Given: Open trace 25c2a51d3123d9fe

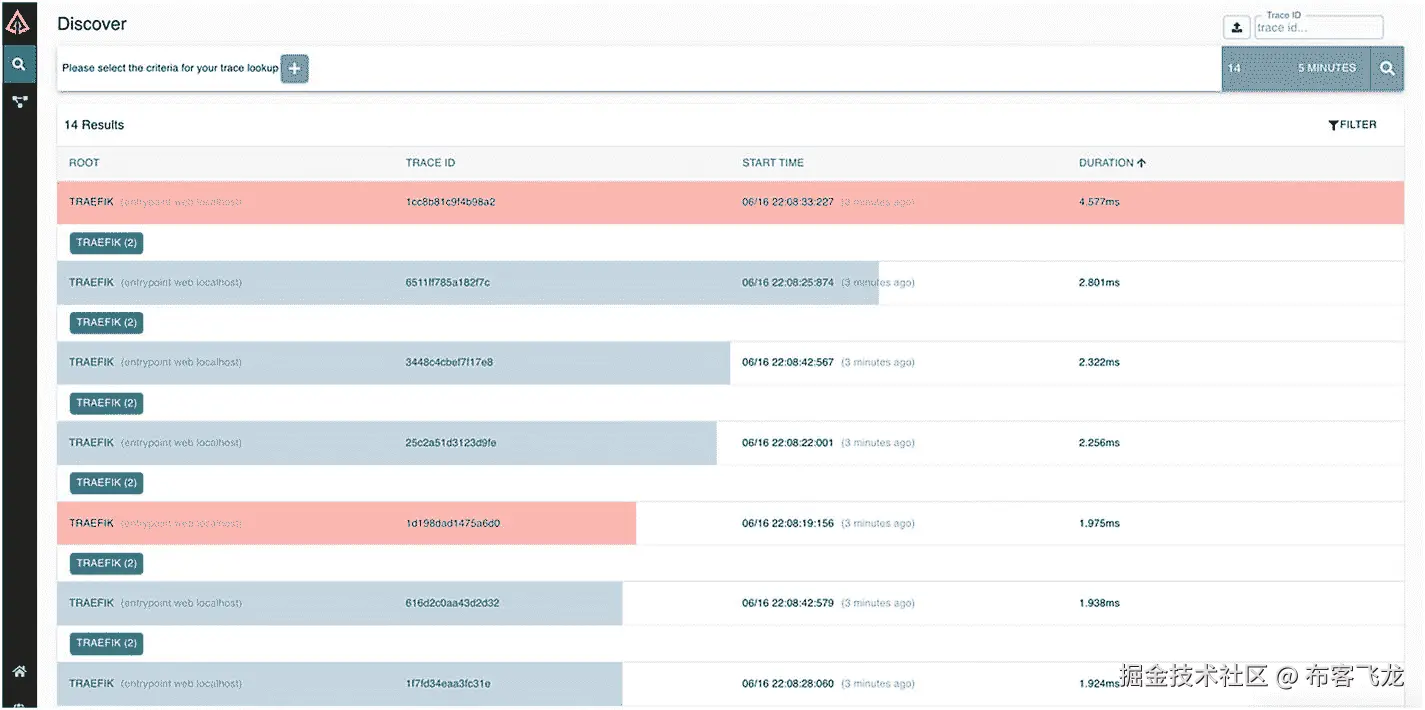Looking at the screenshot, I should tap(730, 443).
